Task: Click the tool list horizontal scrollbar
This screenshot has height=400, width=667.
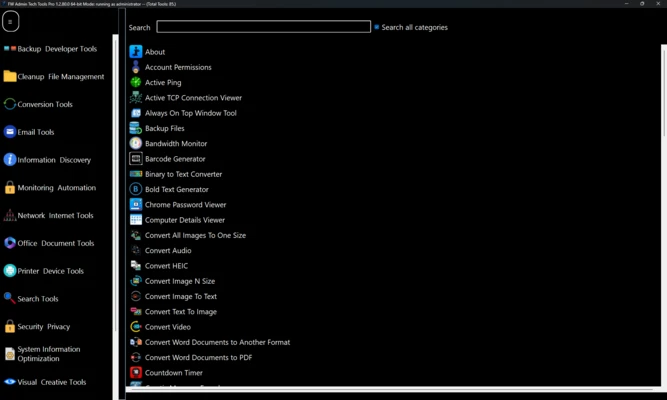Action: [391, 389]
